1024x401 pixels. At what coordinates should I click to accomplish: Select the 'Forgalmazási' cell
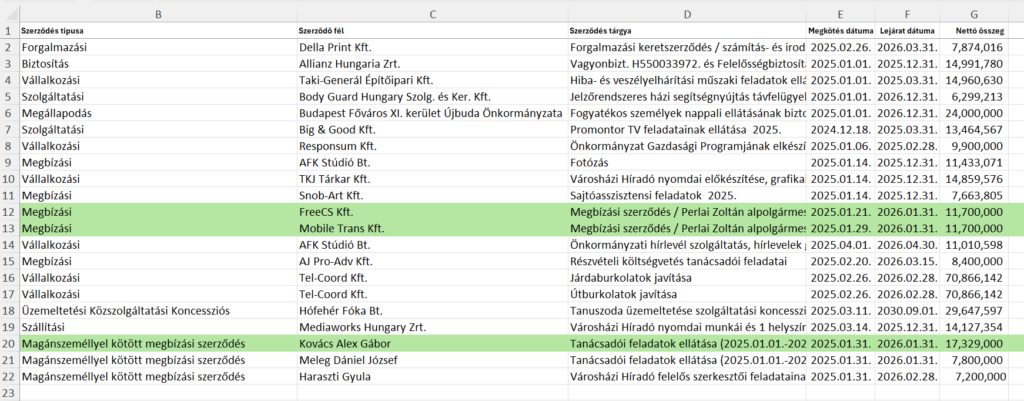(x=158, y=47)
